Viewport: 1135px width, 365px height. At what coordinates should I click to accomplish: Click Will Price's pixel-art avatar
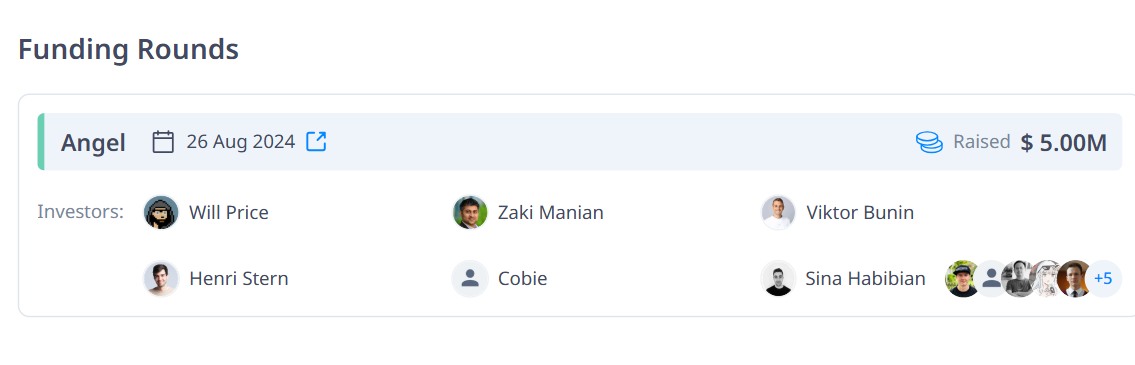click(161, 213)
